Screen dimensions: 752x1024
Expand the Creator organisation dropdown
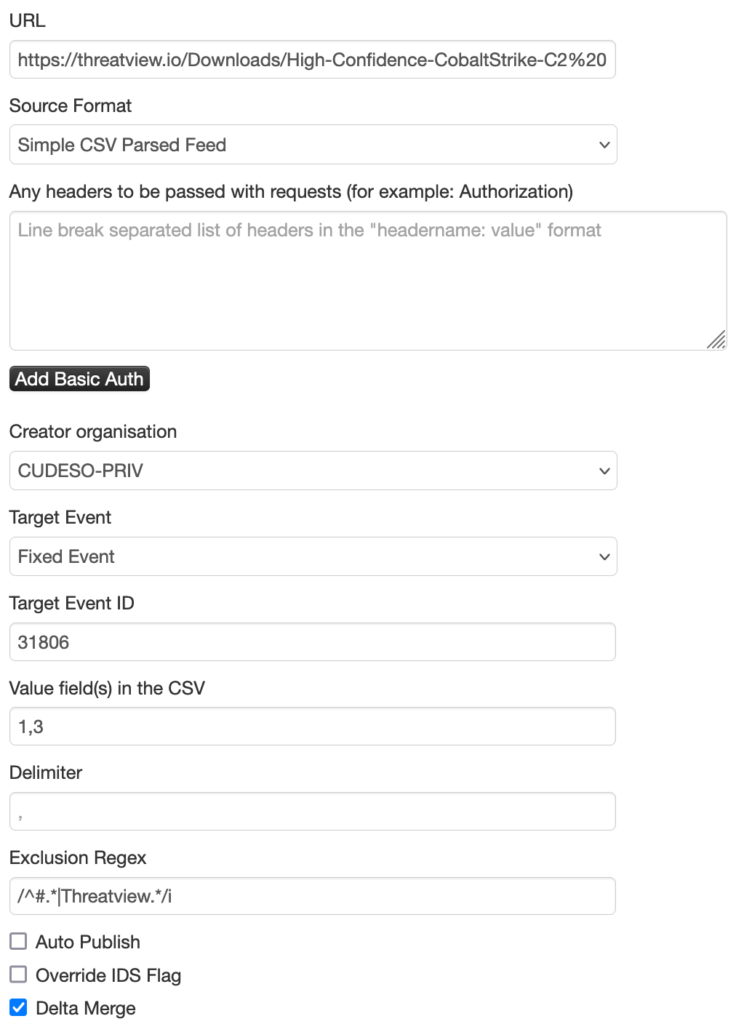pyautogui.click(x=312, y=471)
